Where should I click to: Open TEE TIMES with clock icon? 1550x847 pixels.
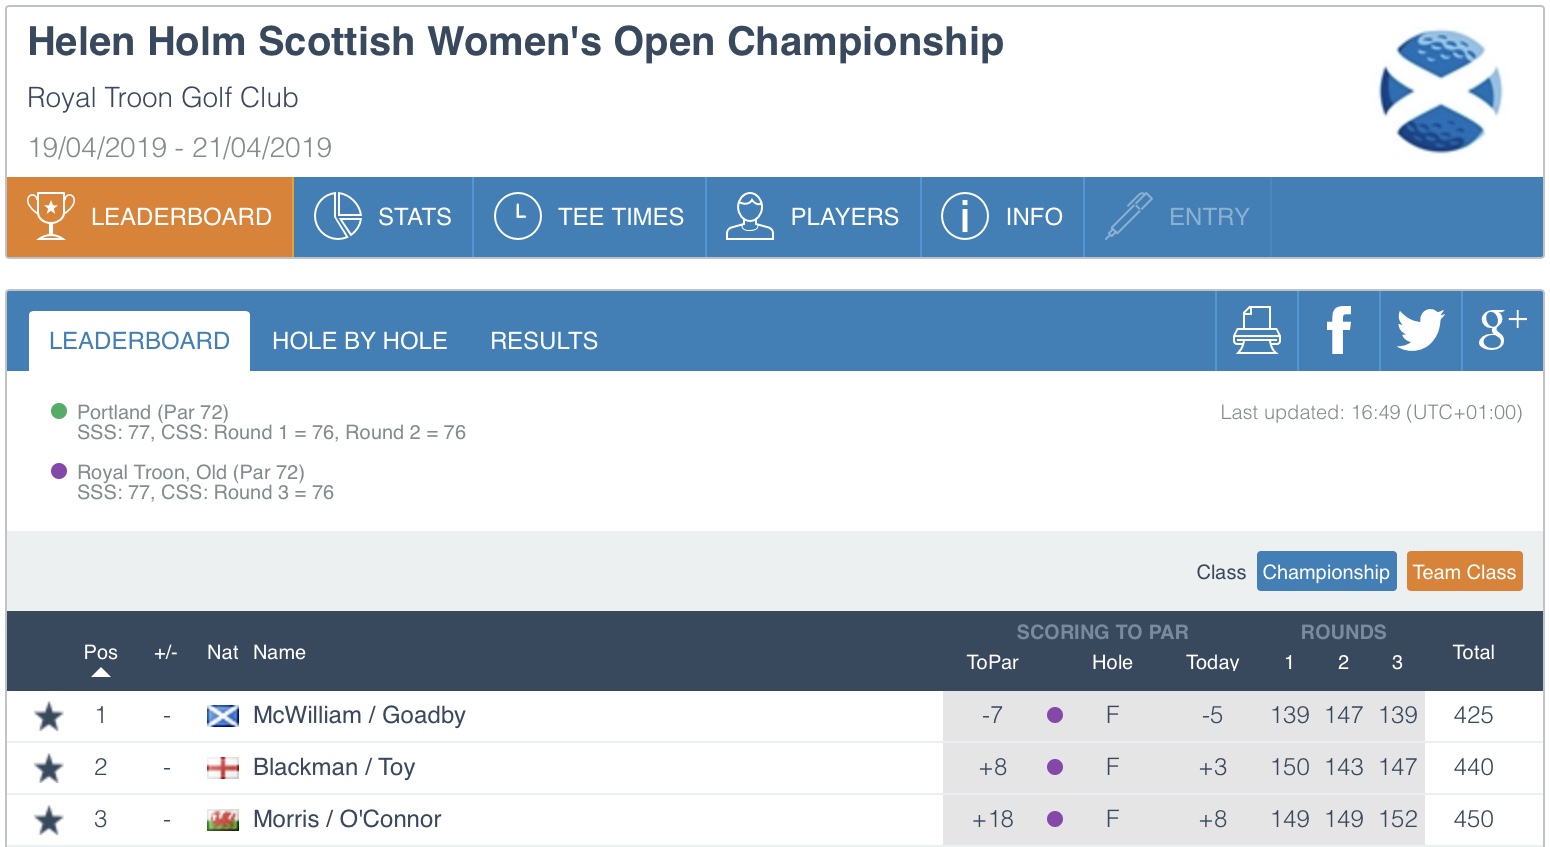pos(590,217)
